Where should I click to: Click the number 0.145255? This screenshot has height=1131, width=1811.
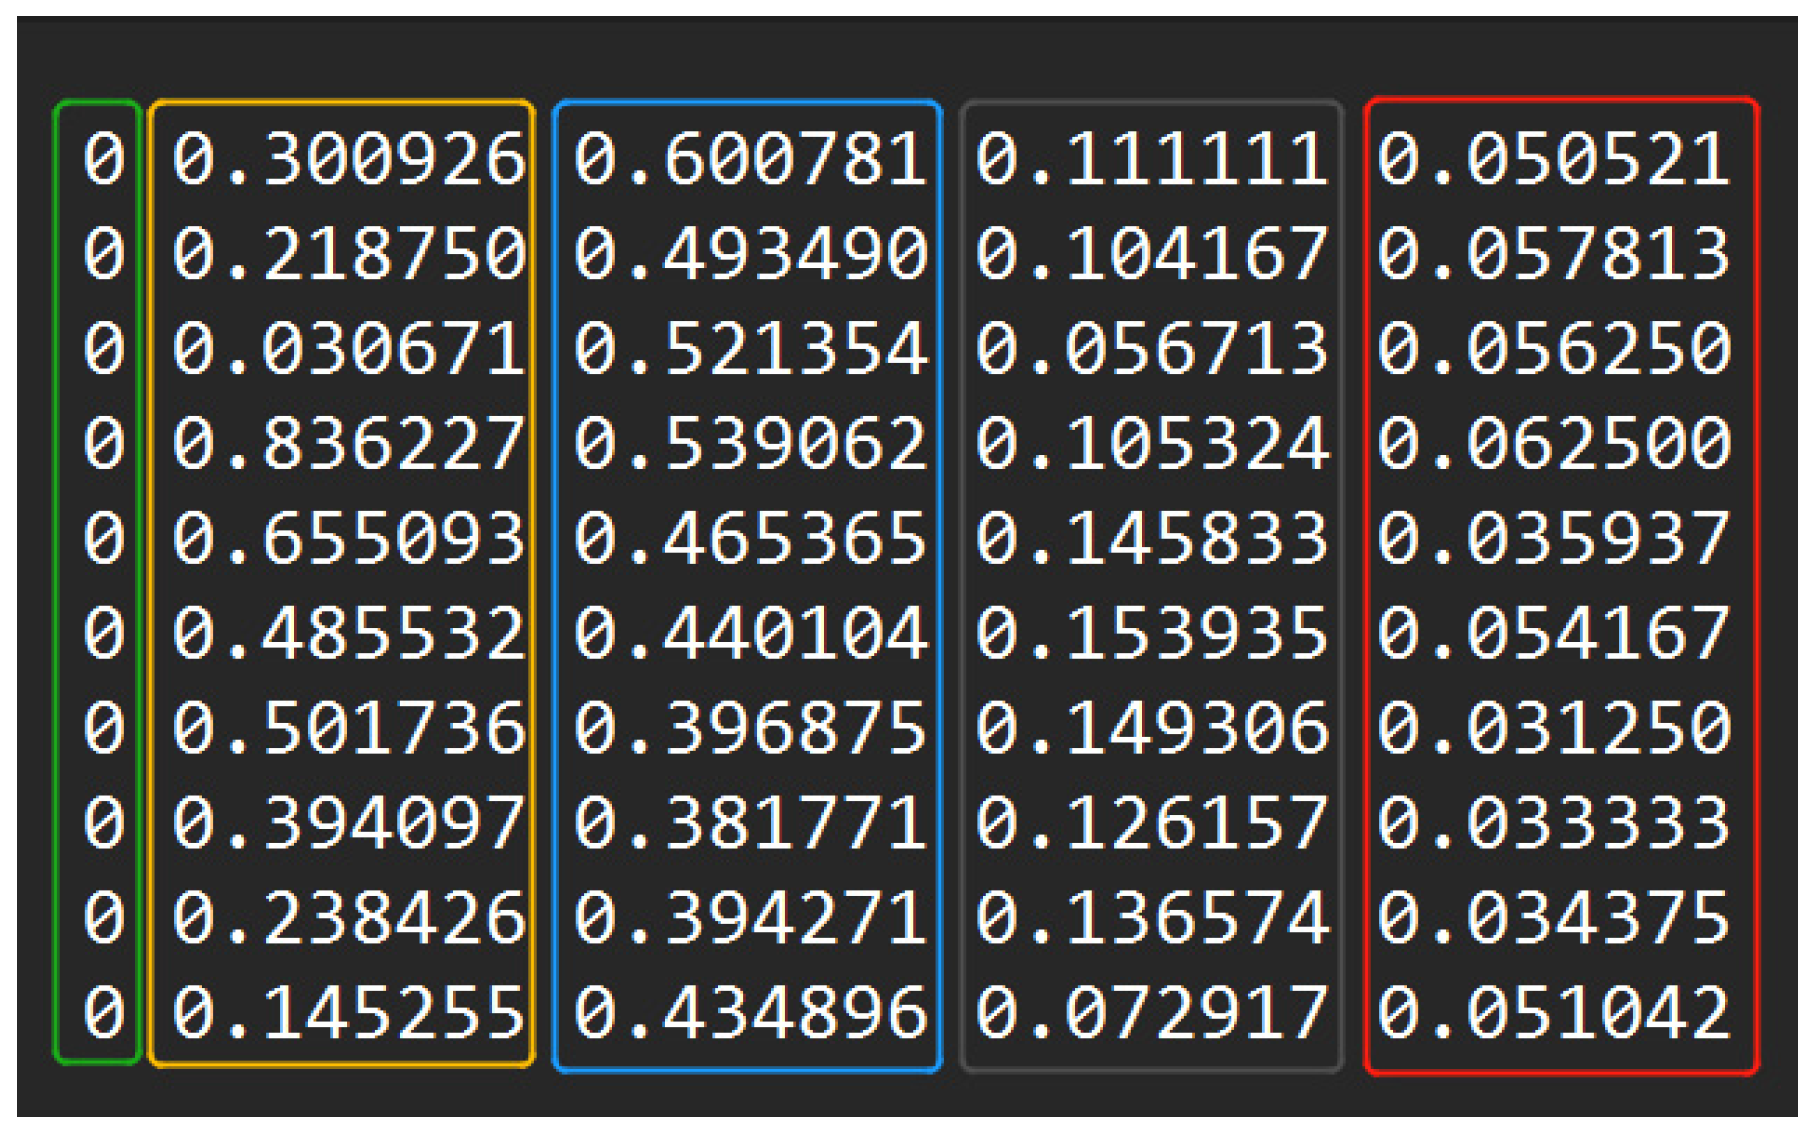[347, 1013]
